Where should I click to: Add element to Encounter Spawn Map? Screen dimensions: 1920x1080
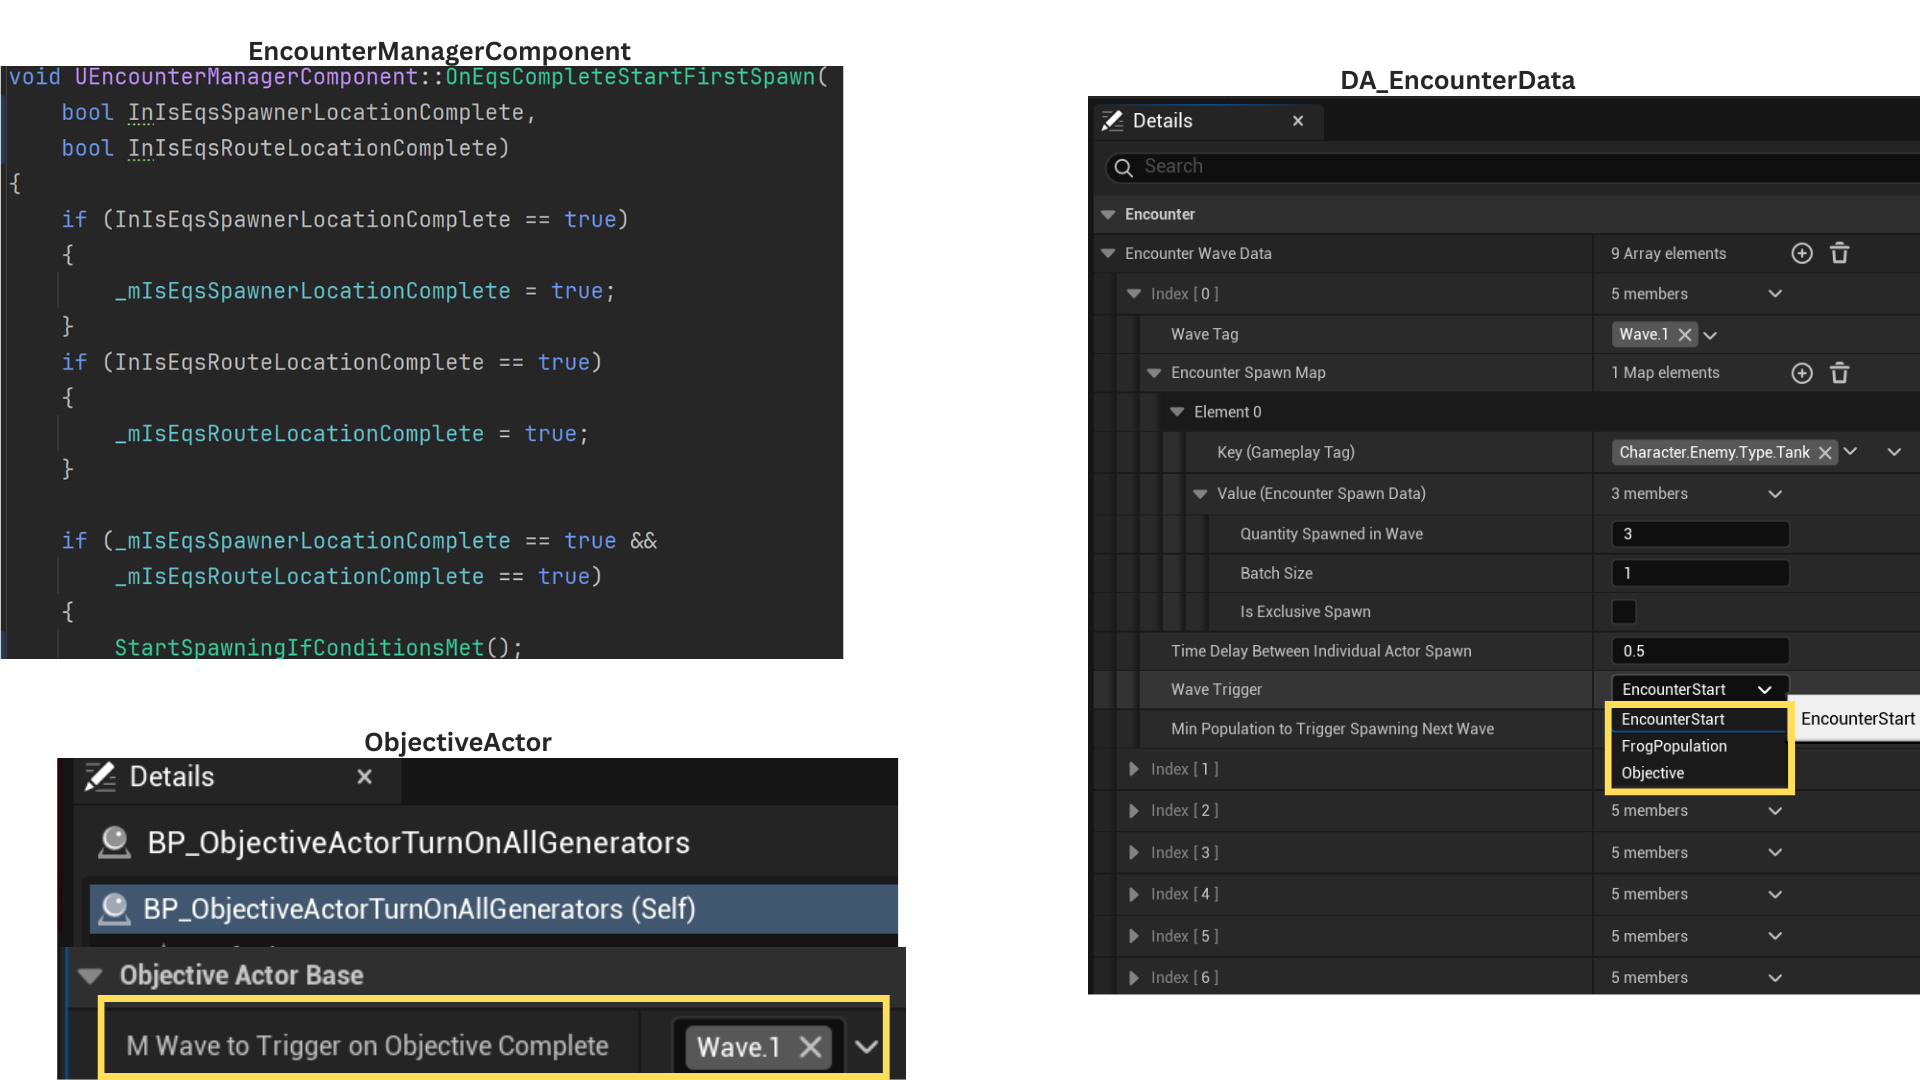[1801, 373]
